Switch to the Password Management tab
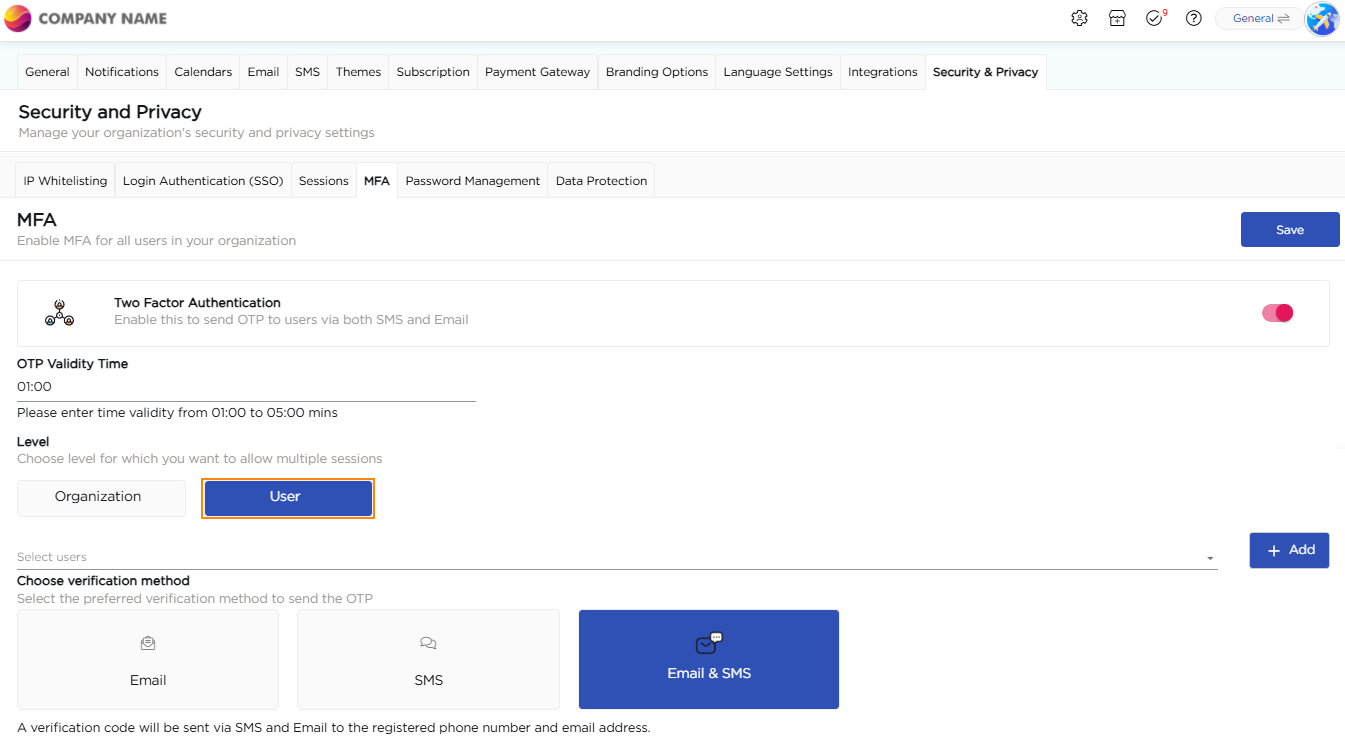Image resolution: width=1345 pixels, height=750 pixels. click(472, 181)
